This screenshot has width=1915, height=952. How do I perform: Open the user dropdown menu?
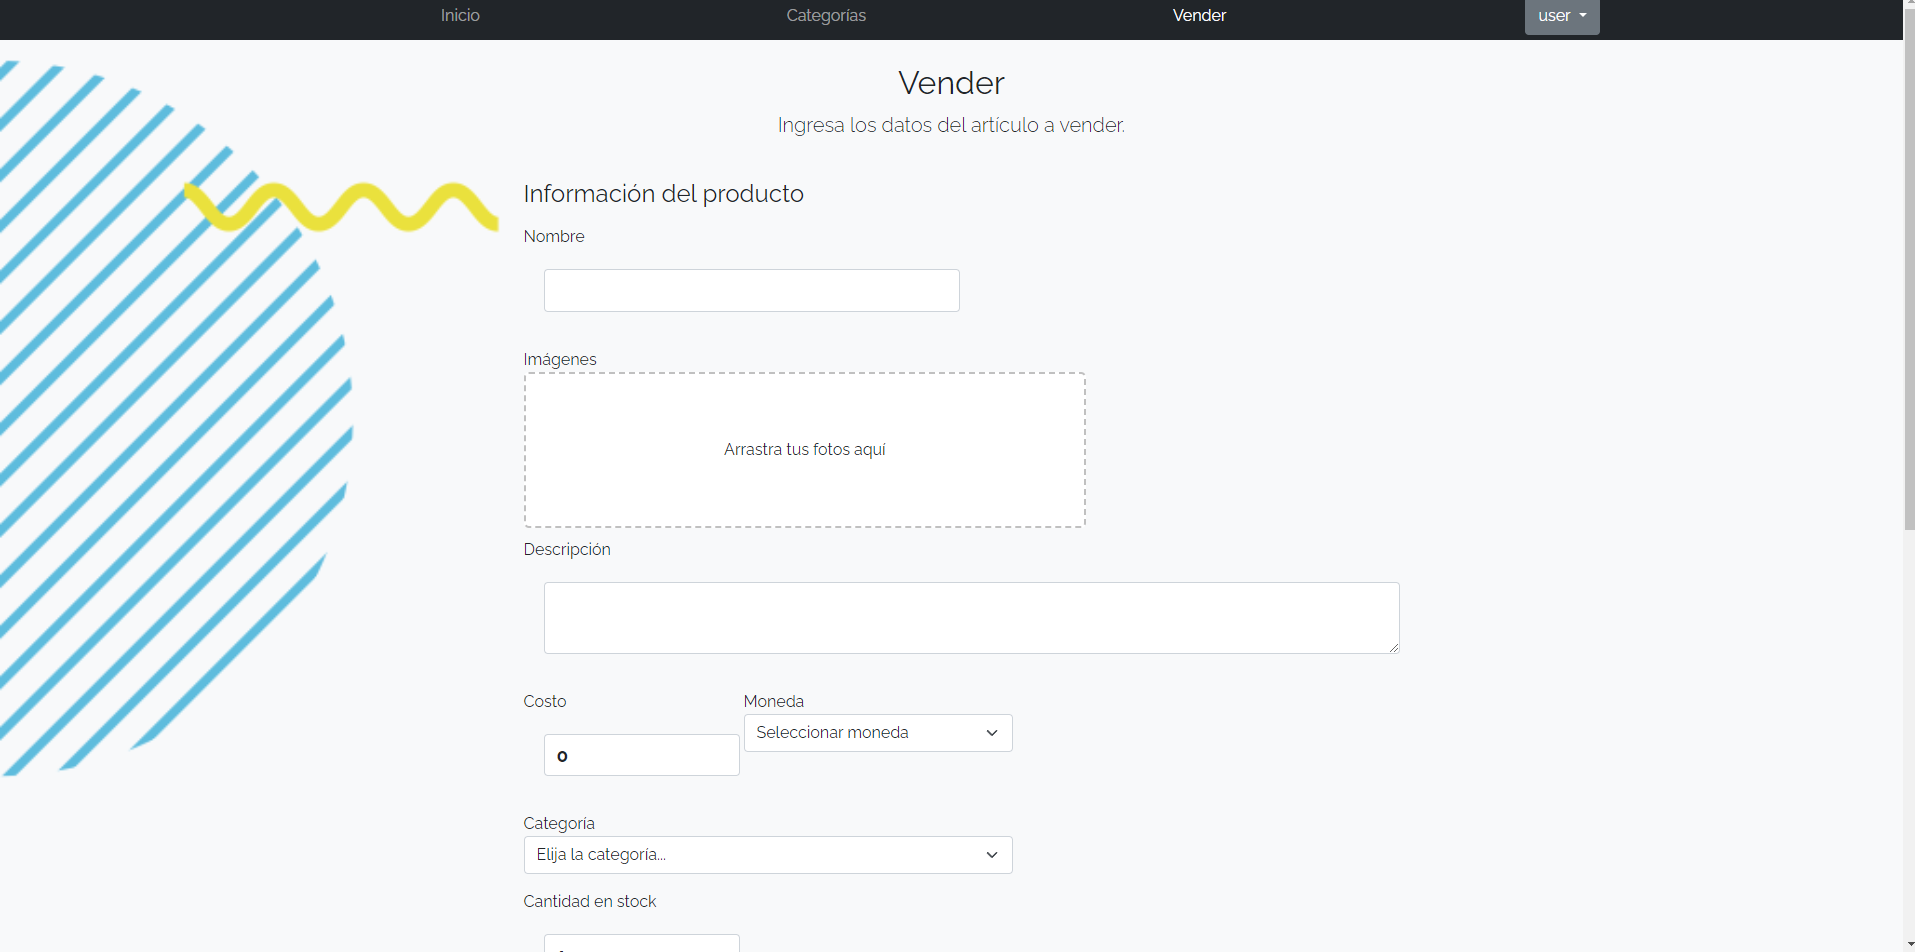pos(1562,16)
